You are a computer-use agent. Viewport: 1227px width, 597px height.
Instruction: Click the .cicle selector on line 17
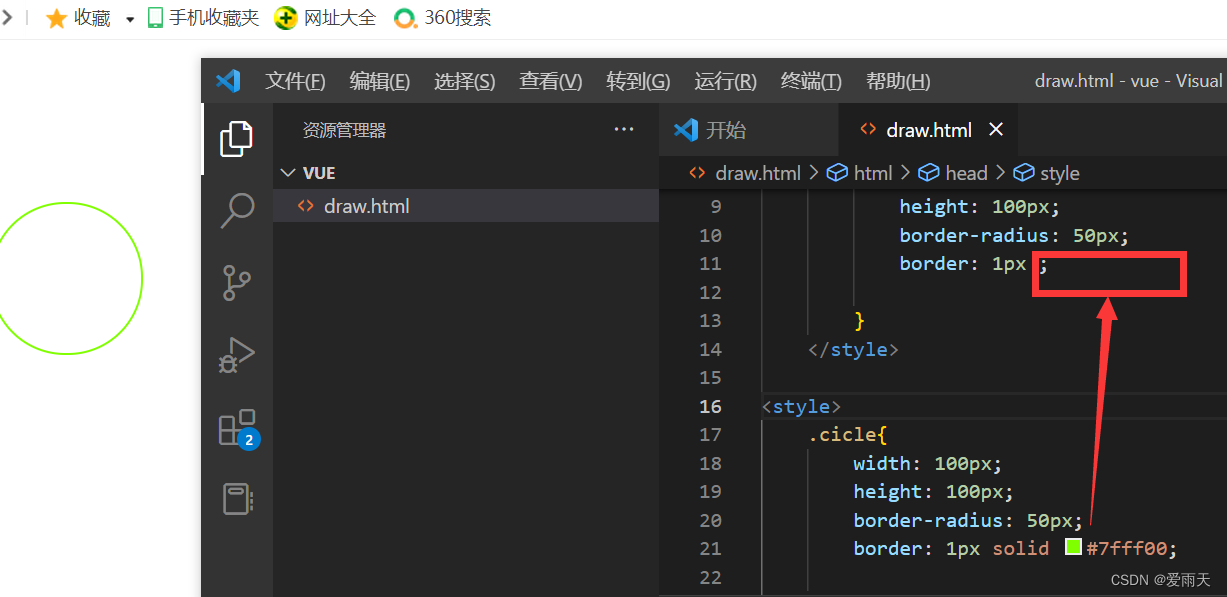(843, 435)
